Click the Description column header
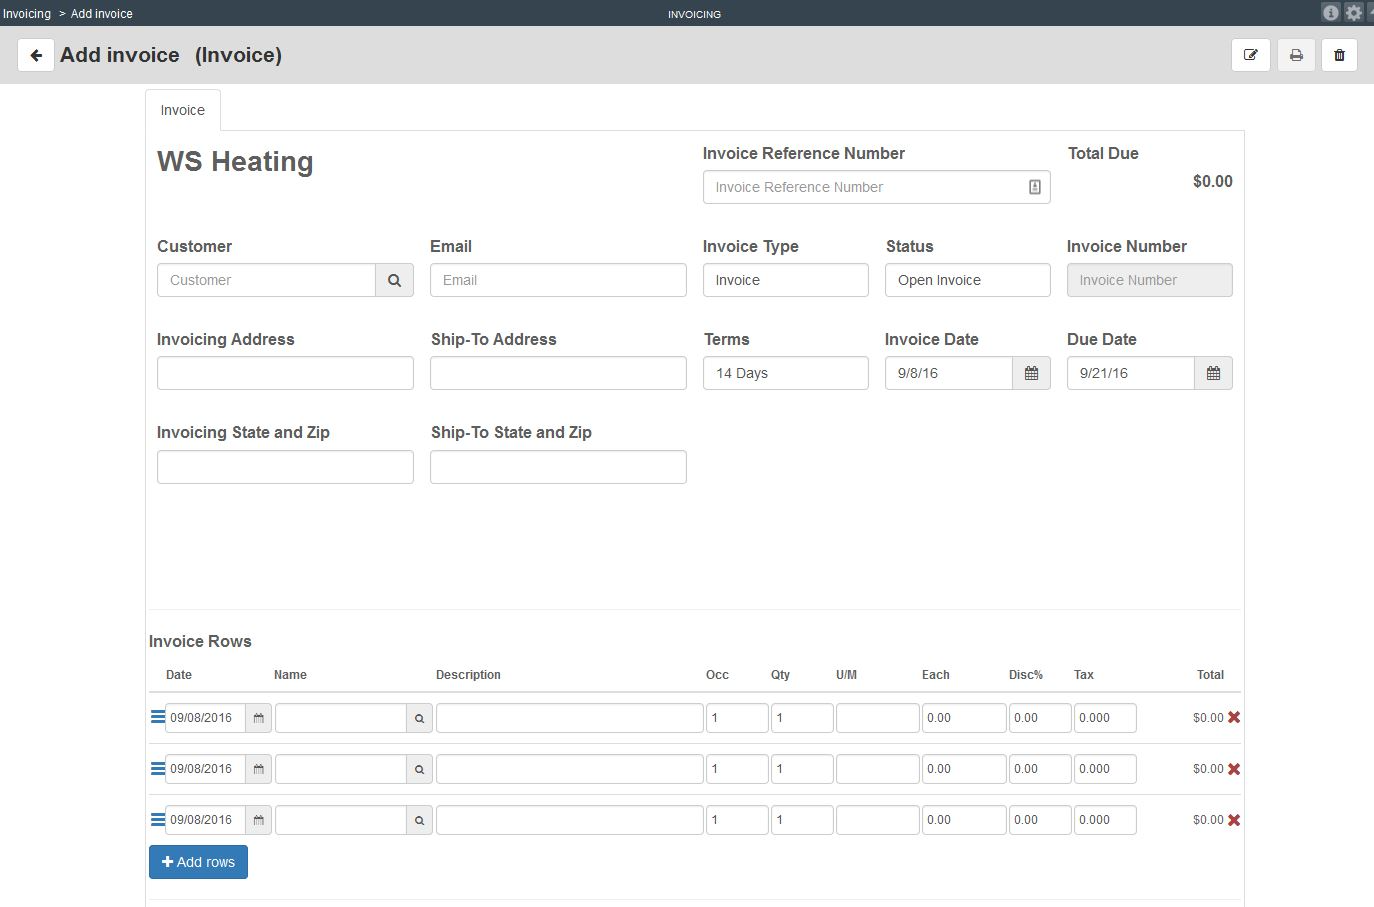 click(468, 675)
